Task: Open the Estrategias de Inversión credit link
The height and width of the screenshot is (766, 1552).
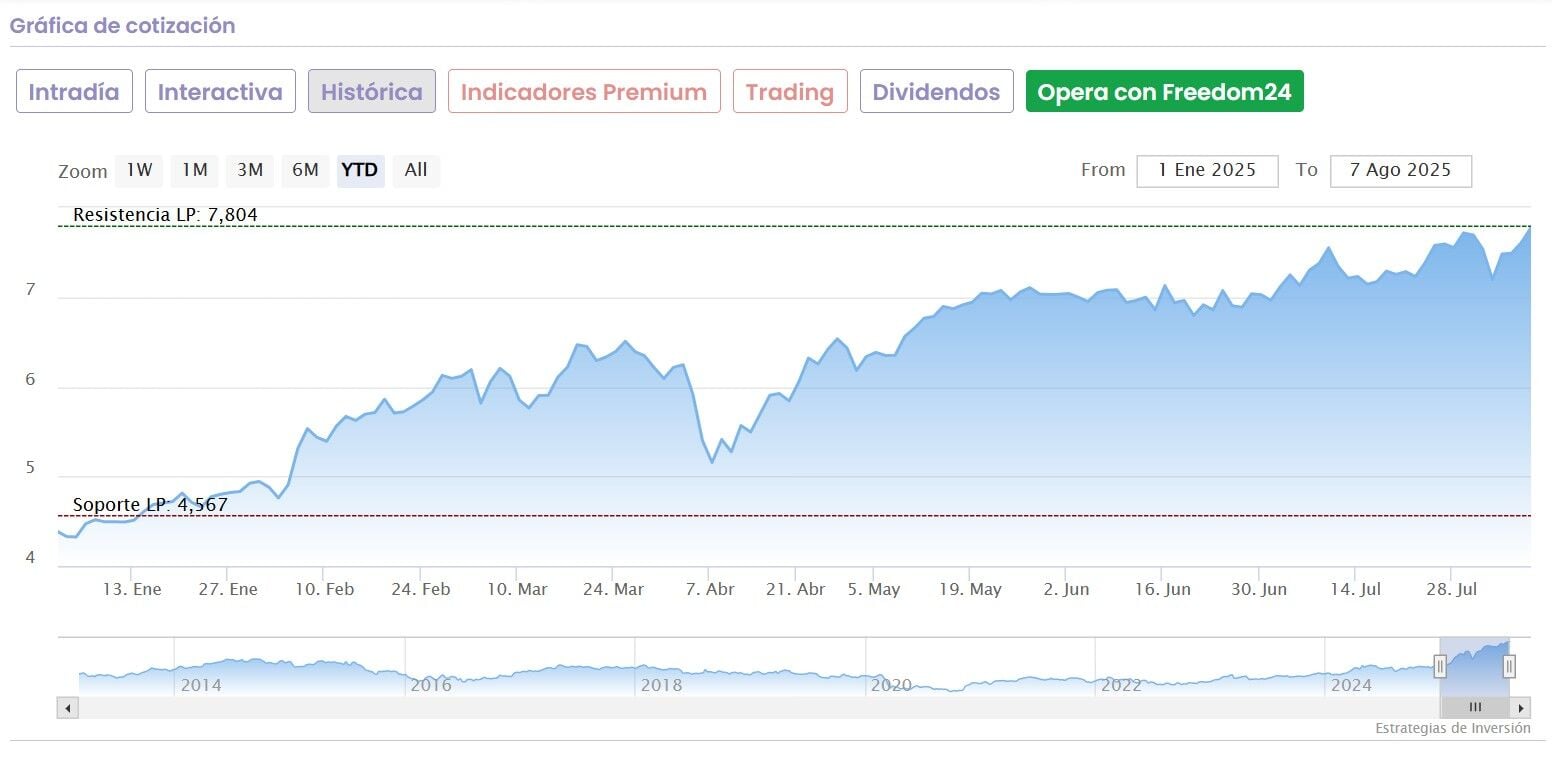Action: 1452,728
